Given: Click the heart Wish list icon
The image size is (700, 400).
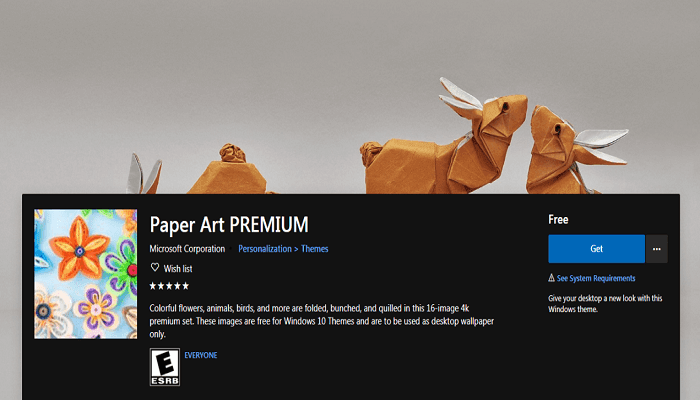Looking at the screenshot, I should coord(155,267).
